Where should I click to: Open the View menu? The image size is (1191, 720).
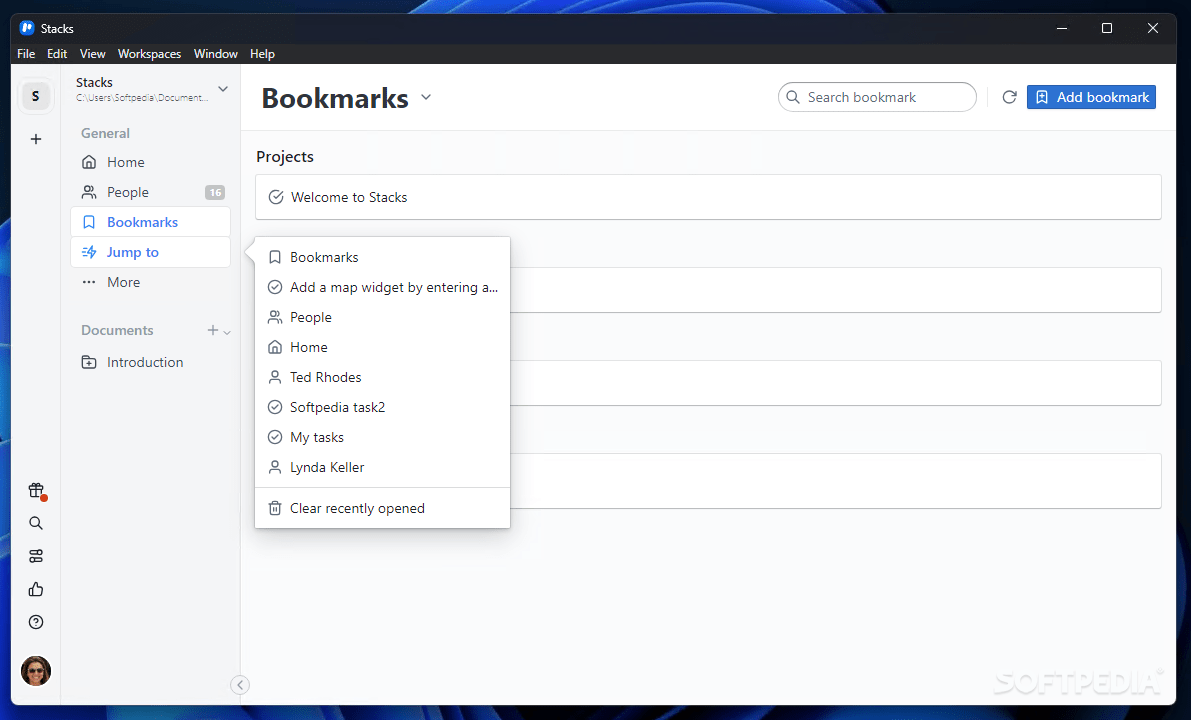pyautogui.click(x=93, y=54)
